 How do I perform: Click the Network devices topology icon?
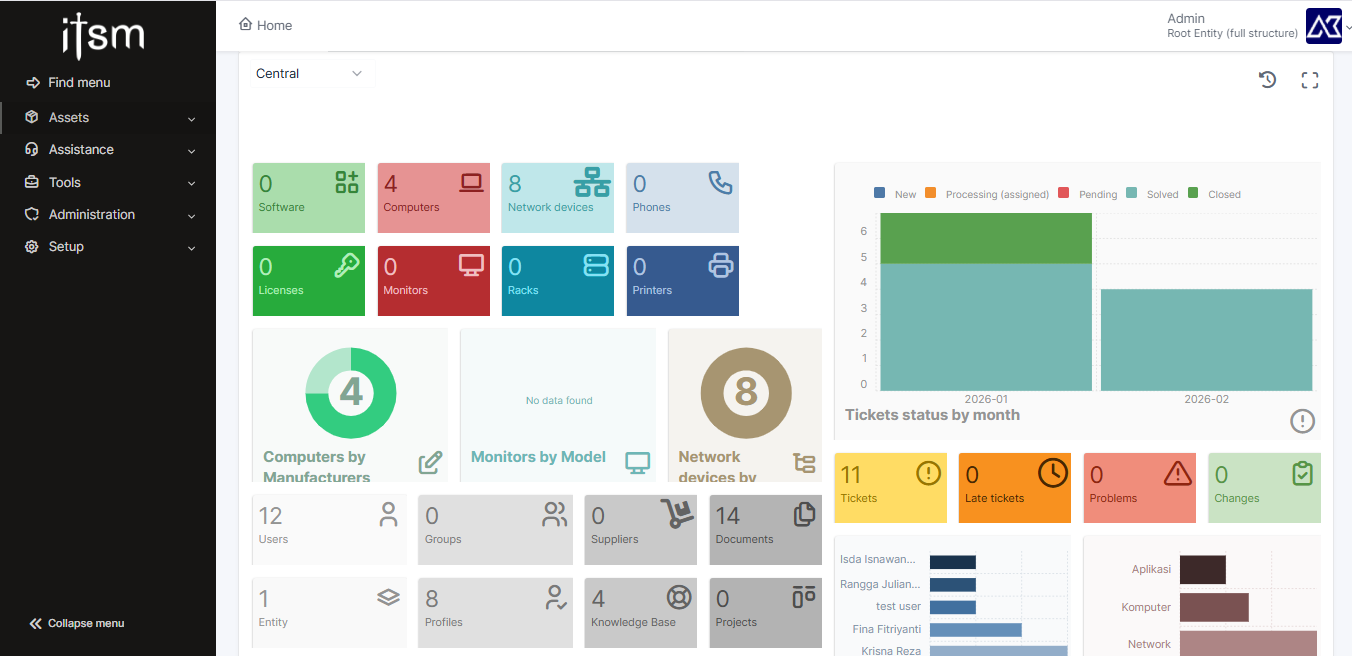pos(592,183)
